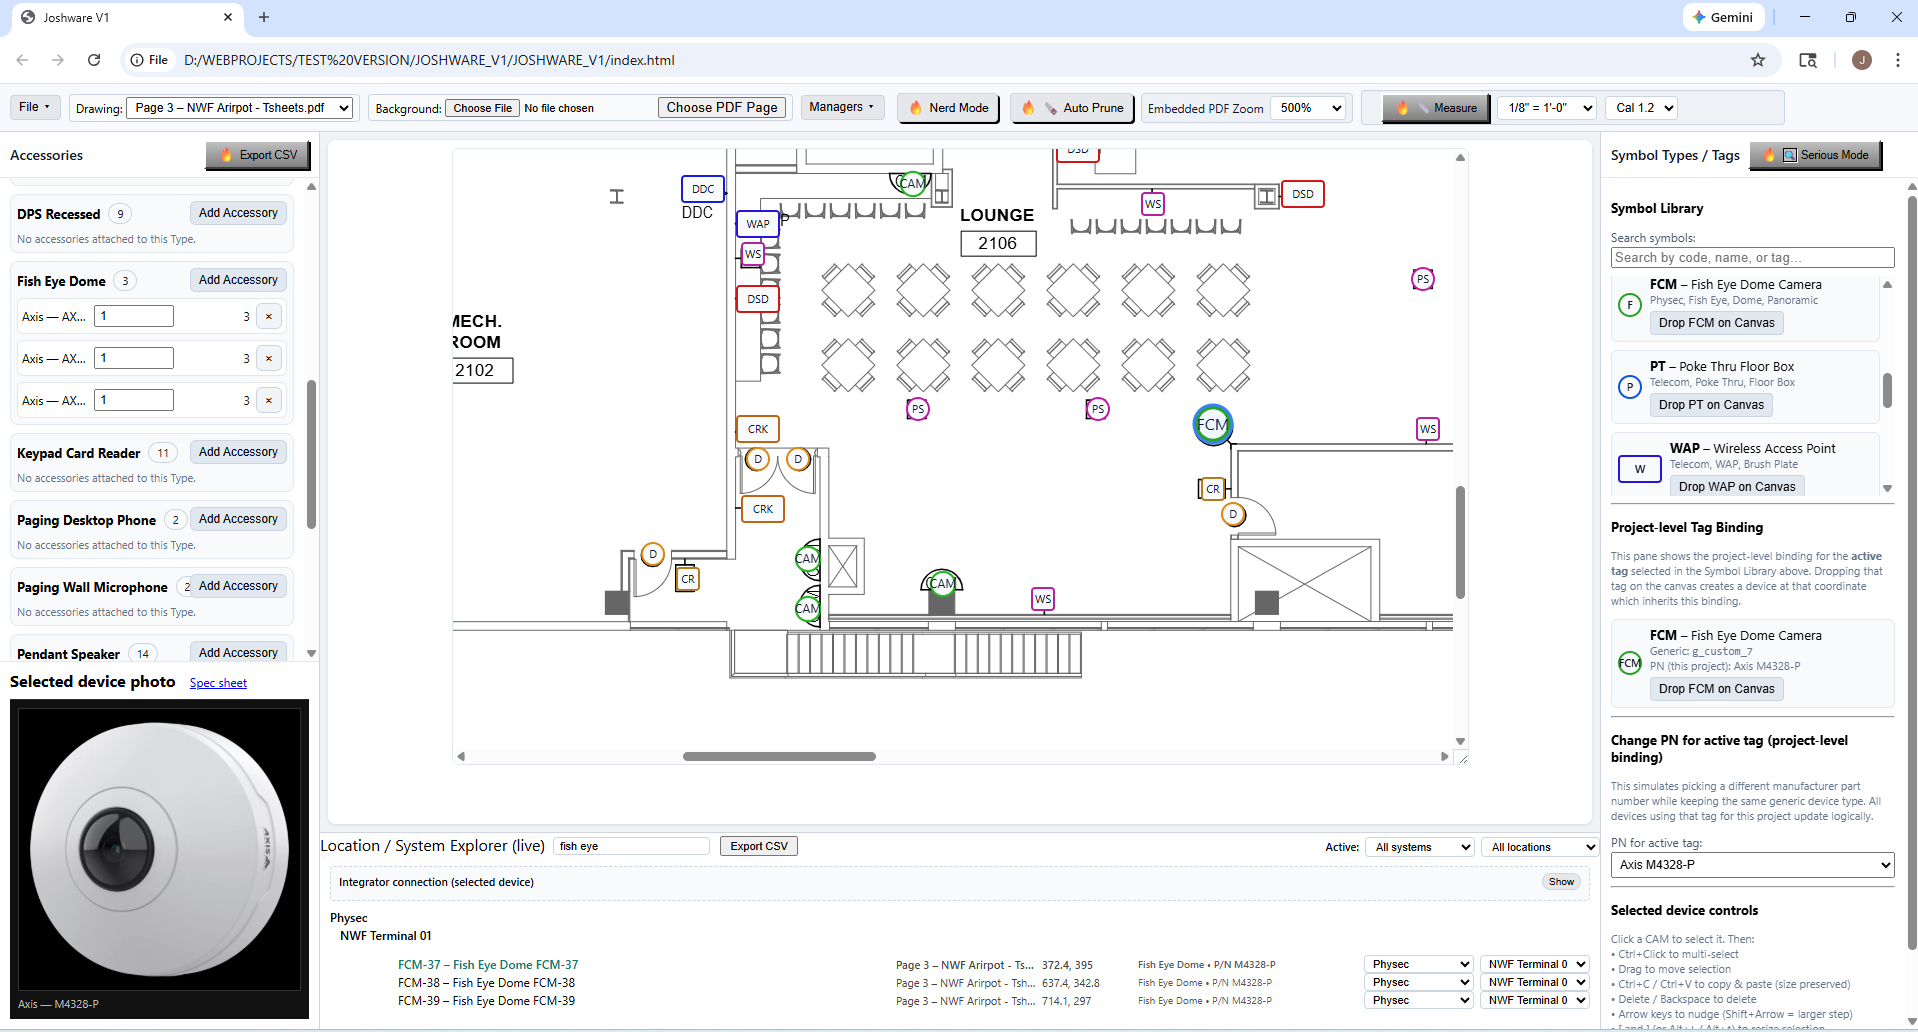
Task: Enable Nerd Mode
Action: point(946,107)
